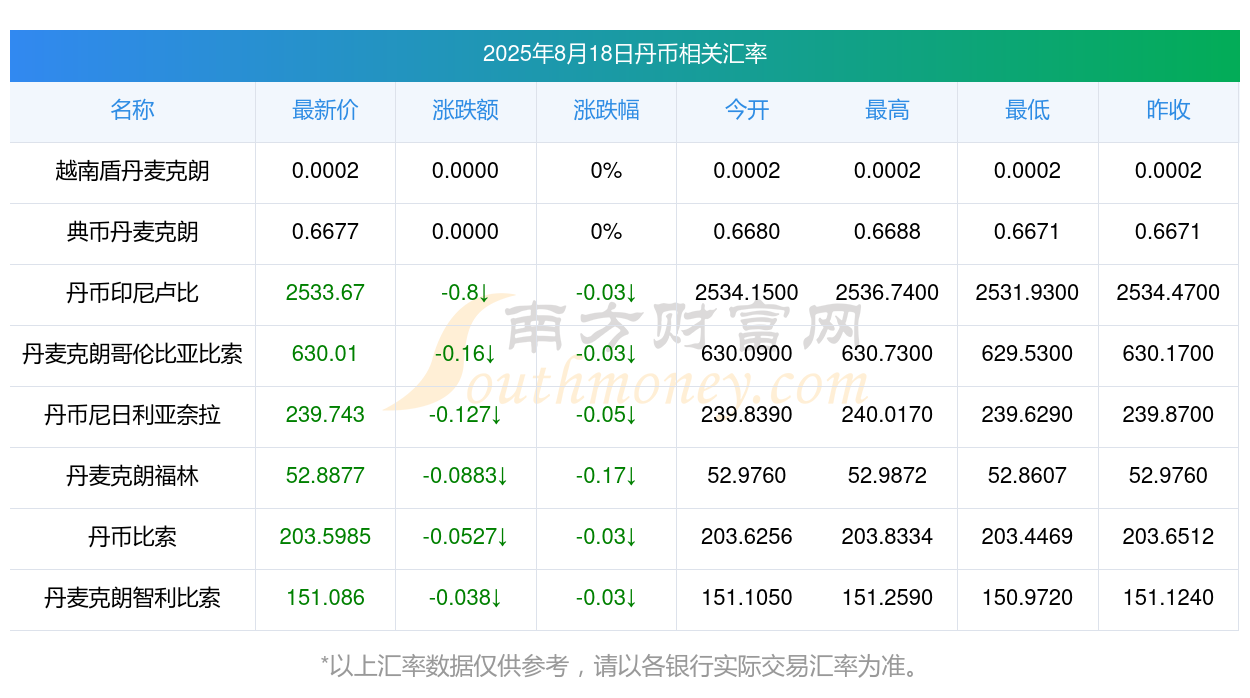Click change percent -0.17↓
The width and height of the screenshot is (1250, 698).
pos(606,476)
